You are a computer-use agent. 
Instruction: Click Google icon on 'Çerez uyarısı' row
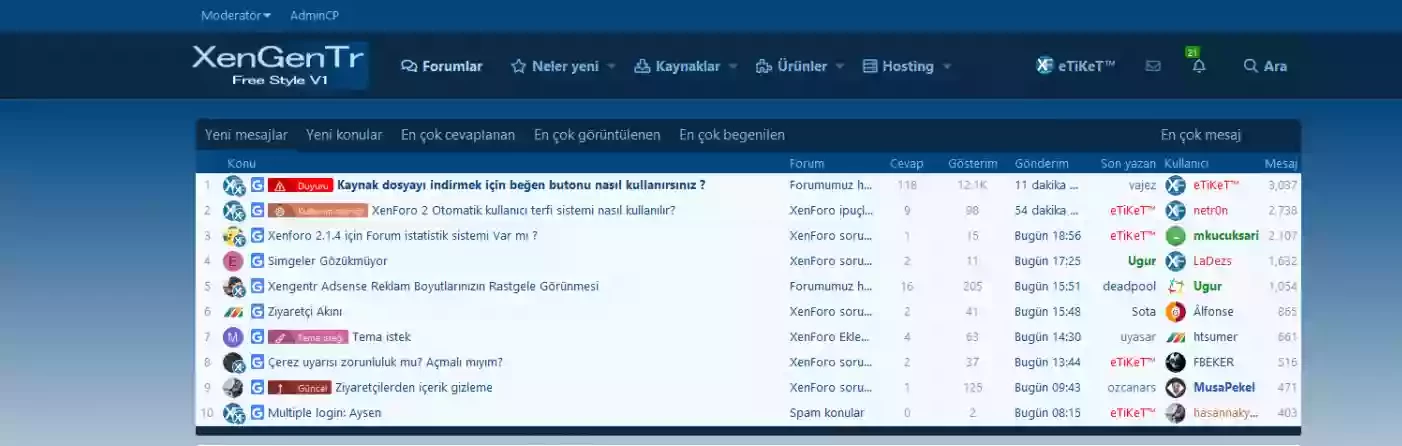(257, 362)
